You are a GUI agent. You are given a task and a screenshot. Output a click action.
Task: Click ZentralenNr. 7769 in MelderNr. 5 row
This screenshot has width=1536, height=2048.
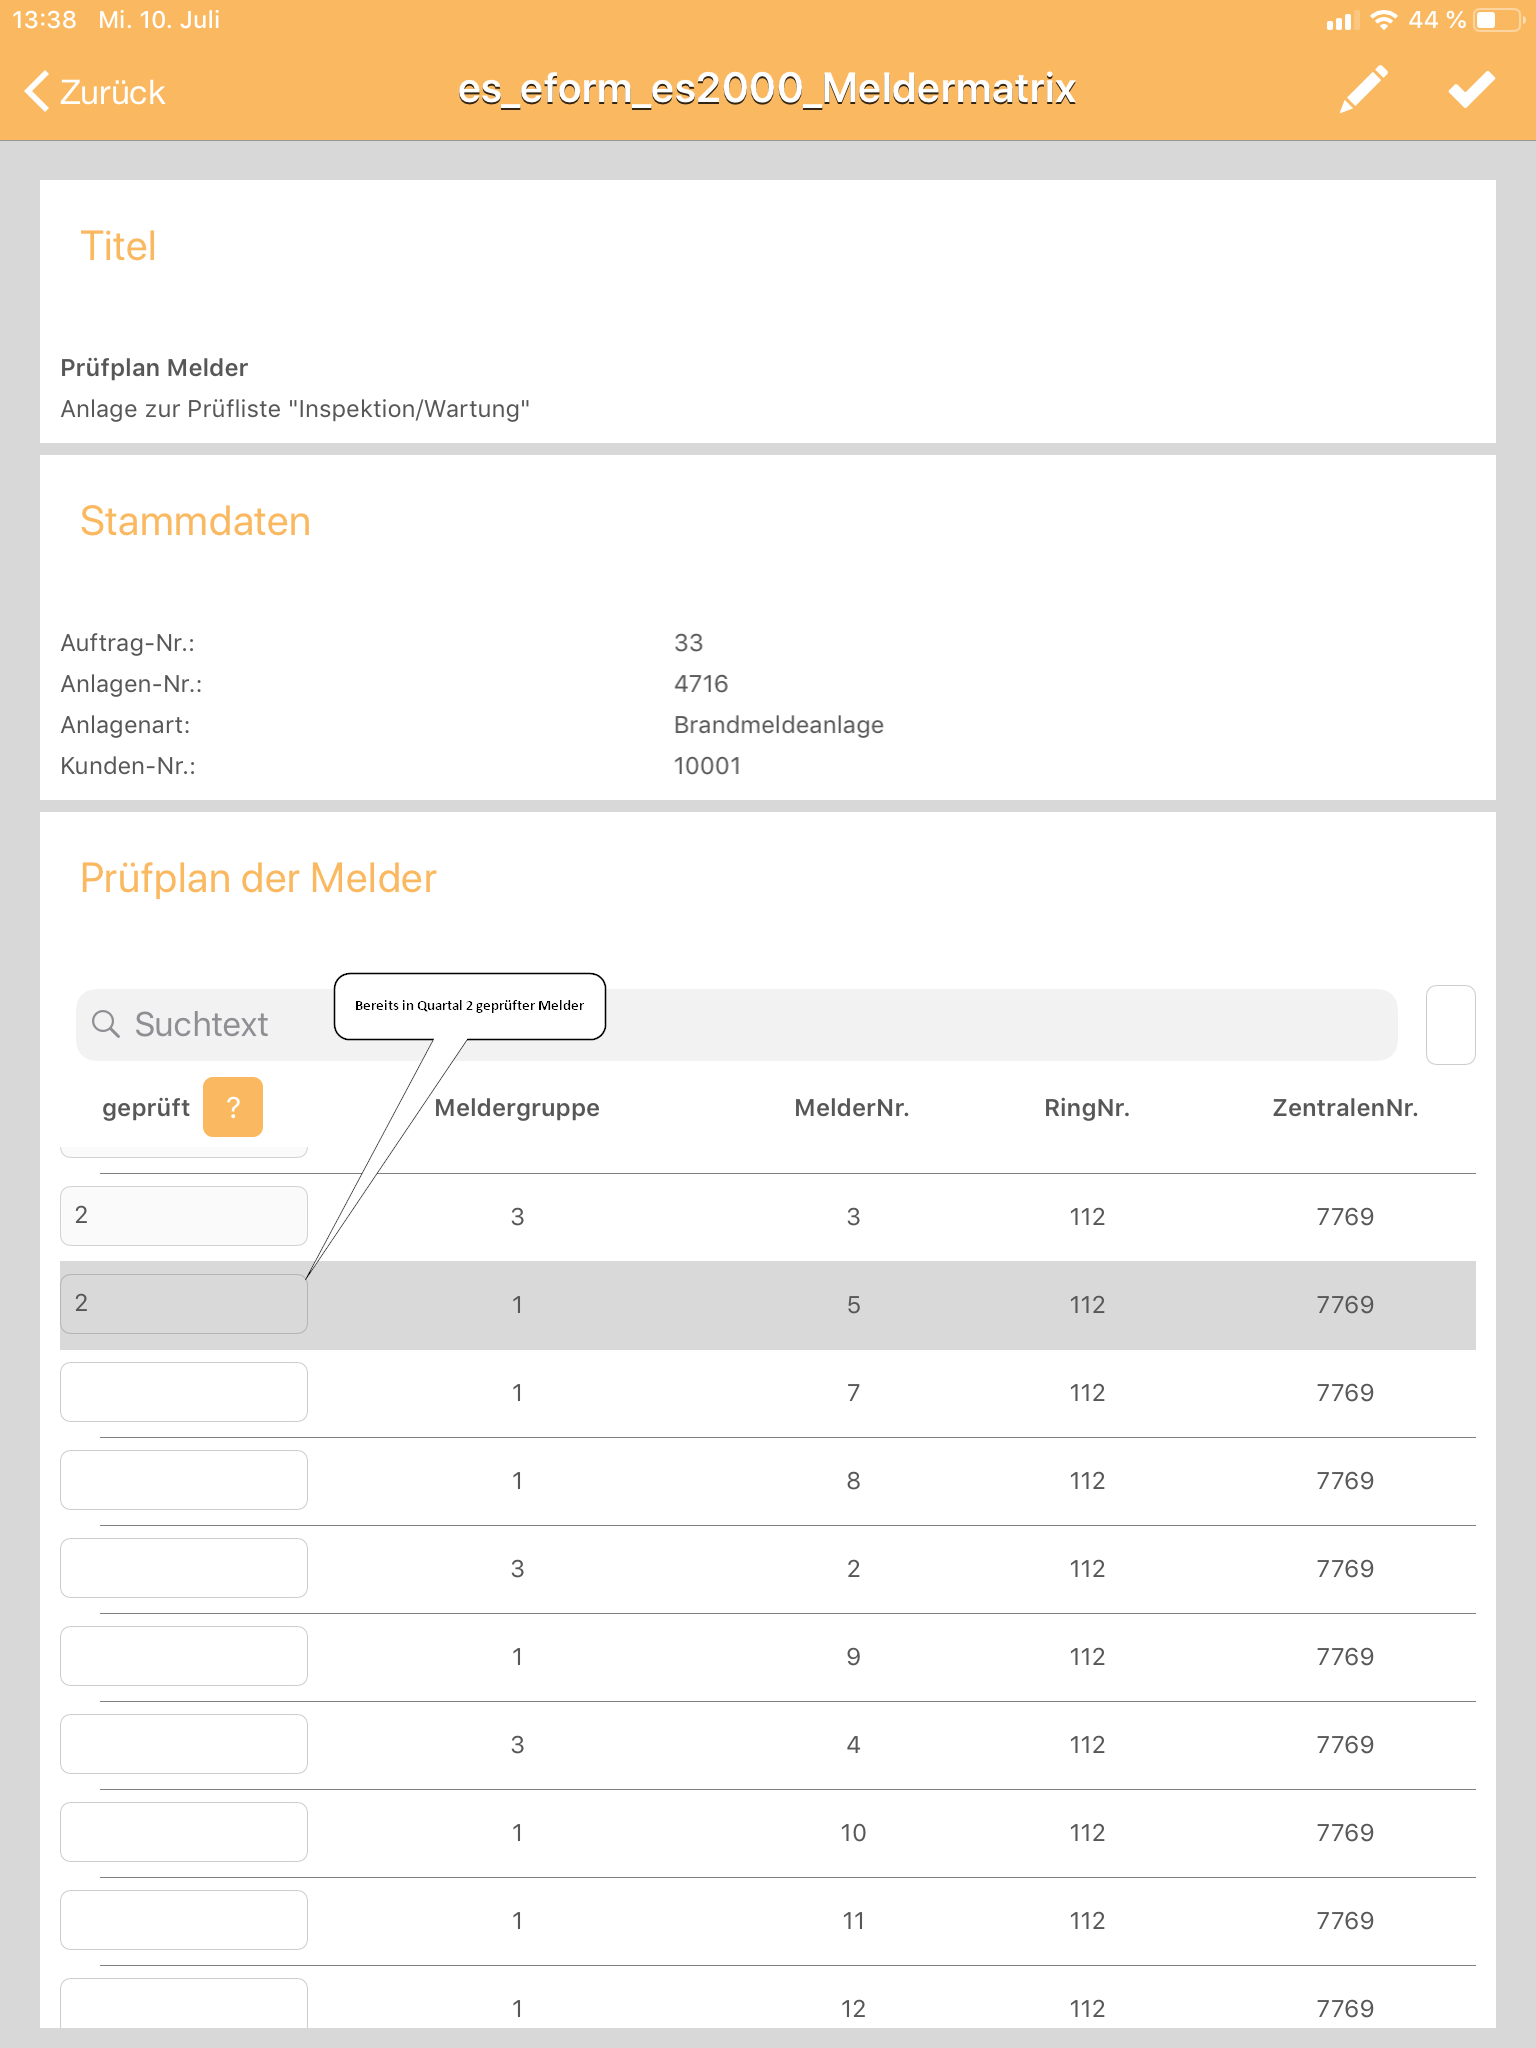pos(1345,1305)
